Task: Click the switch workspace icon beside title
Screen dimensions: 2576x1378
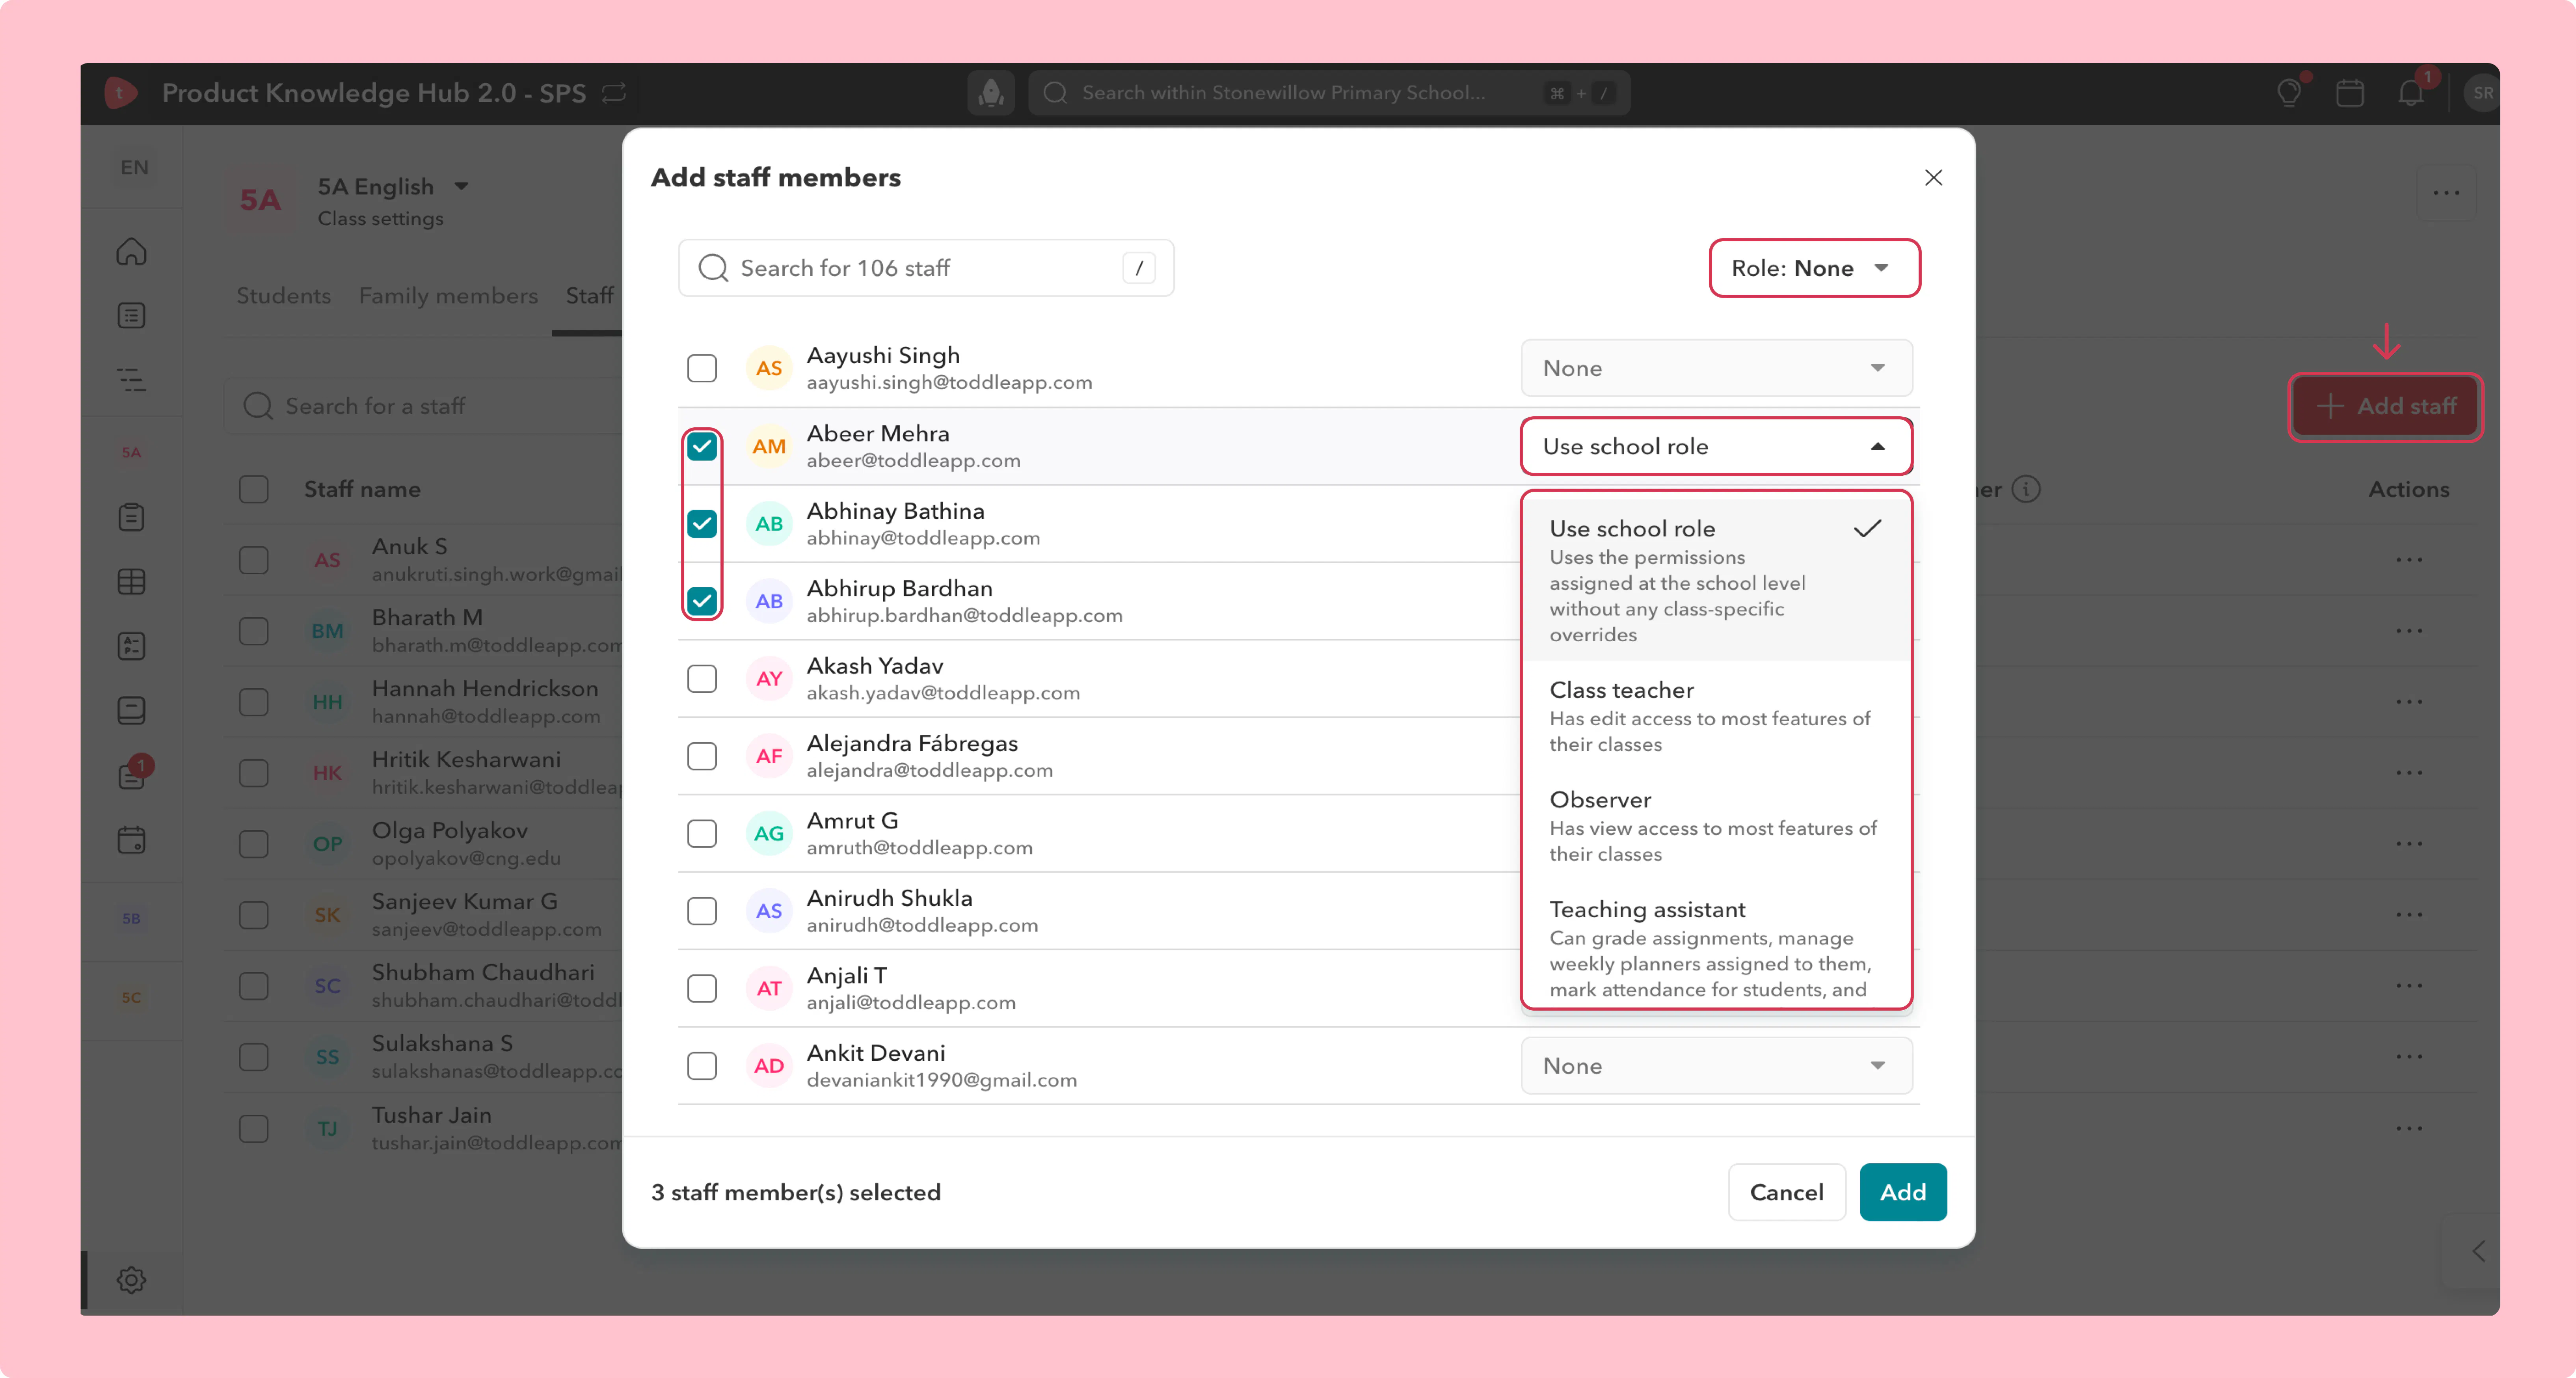Action: click(614, 93)
